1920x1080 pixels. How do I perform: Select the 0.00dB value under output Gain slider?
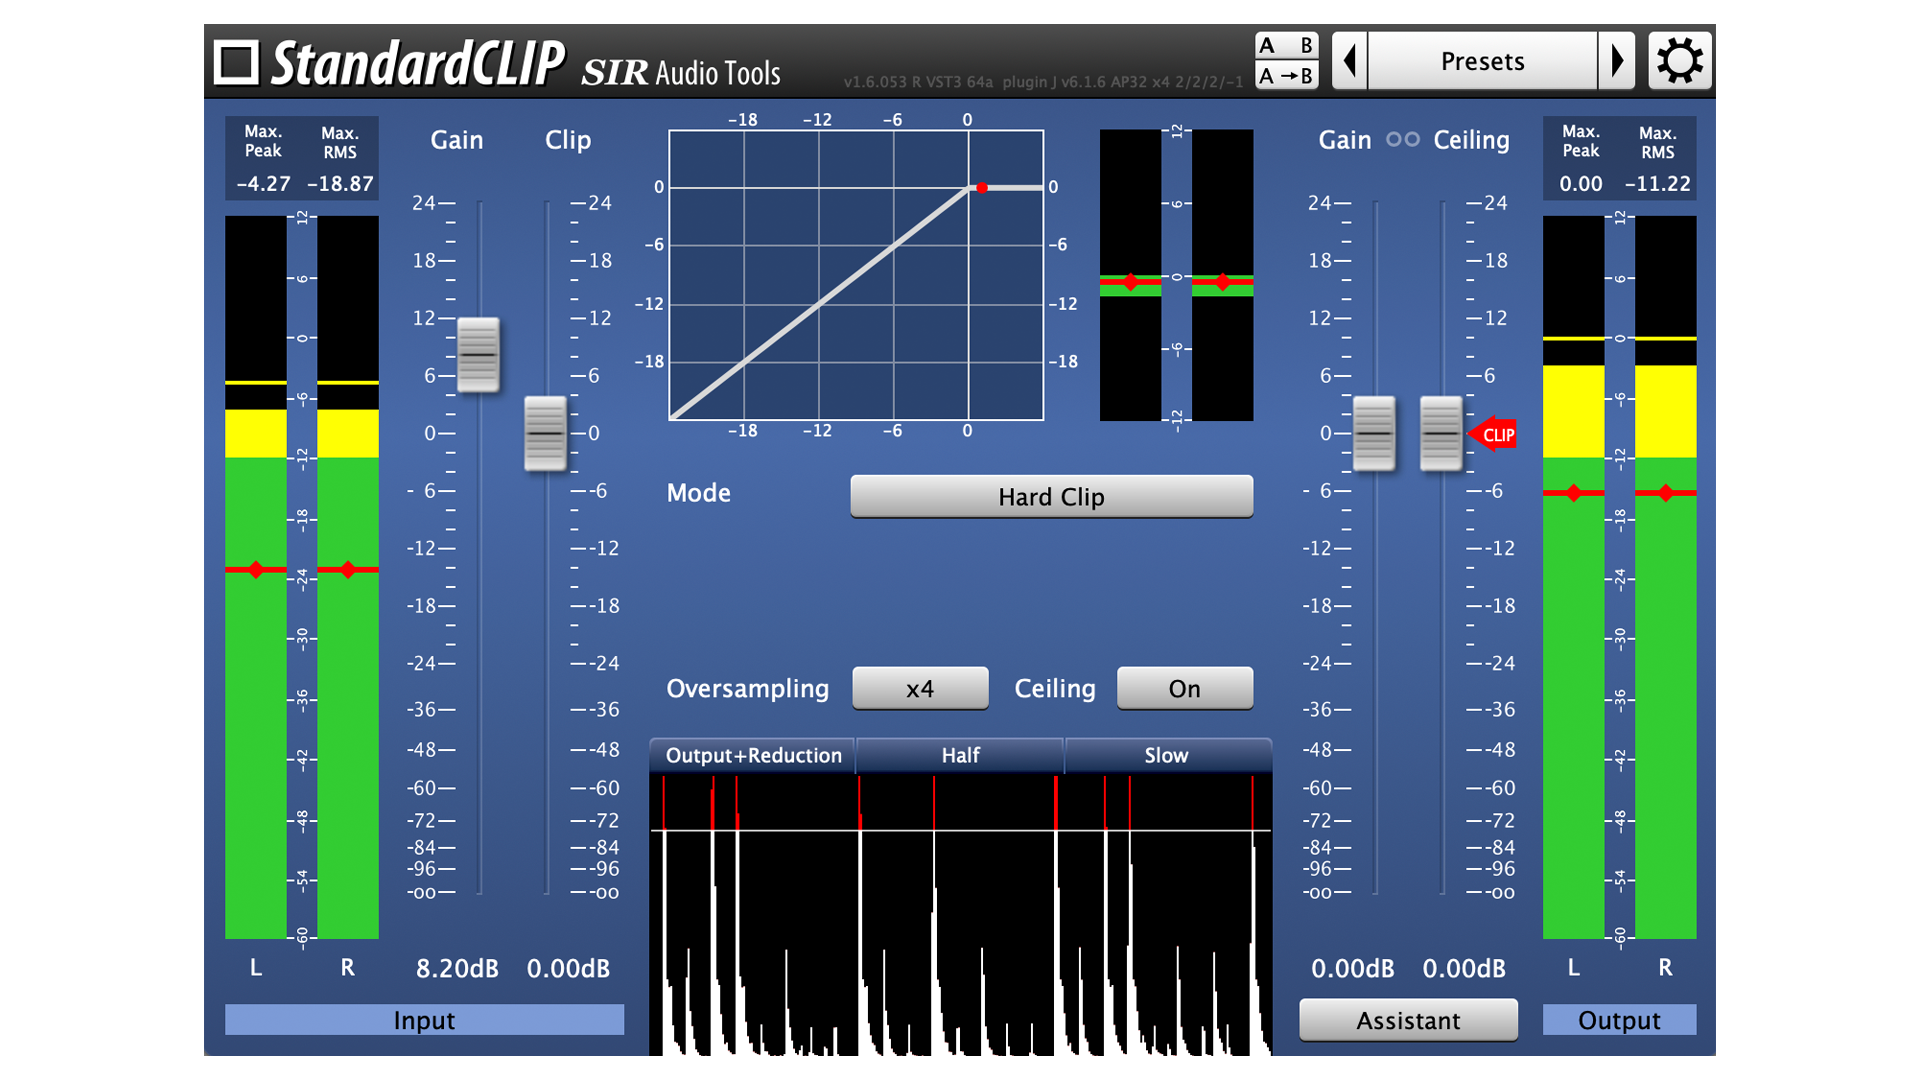pos(1353,969)
